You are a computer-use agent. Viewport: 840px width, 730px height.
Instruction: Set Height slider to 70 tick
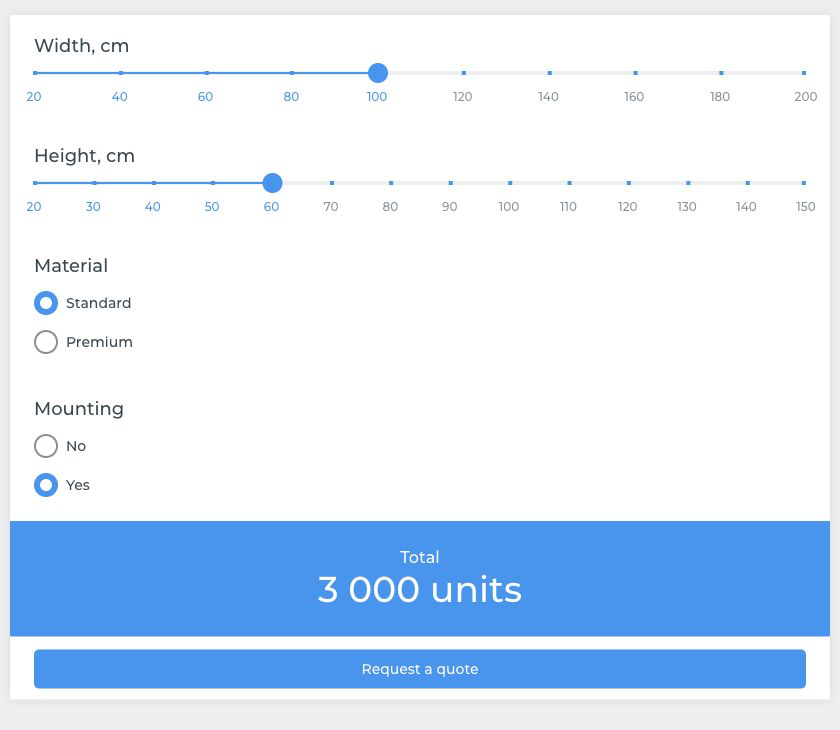coord(332,183)
